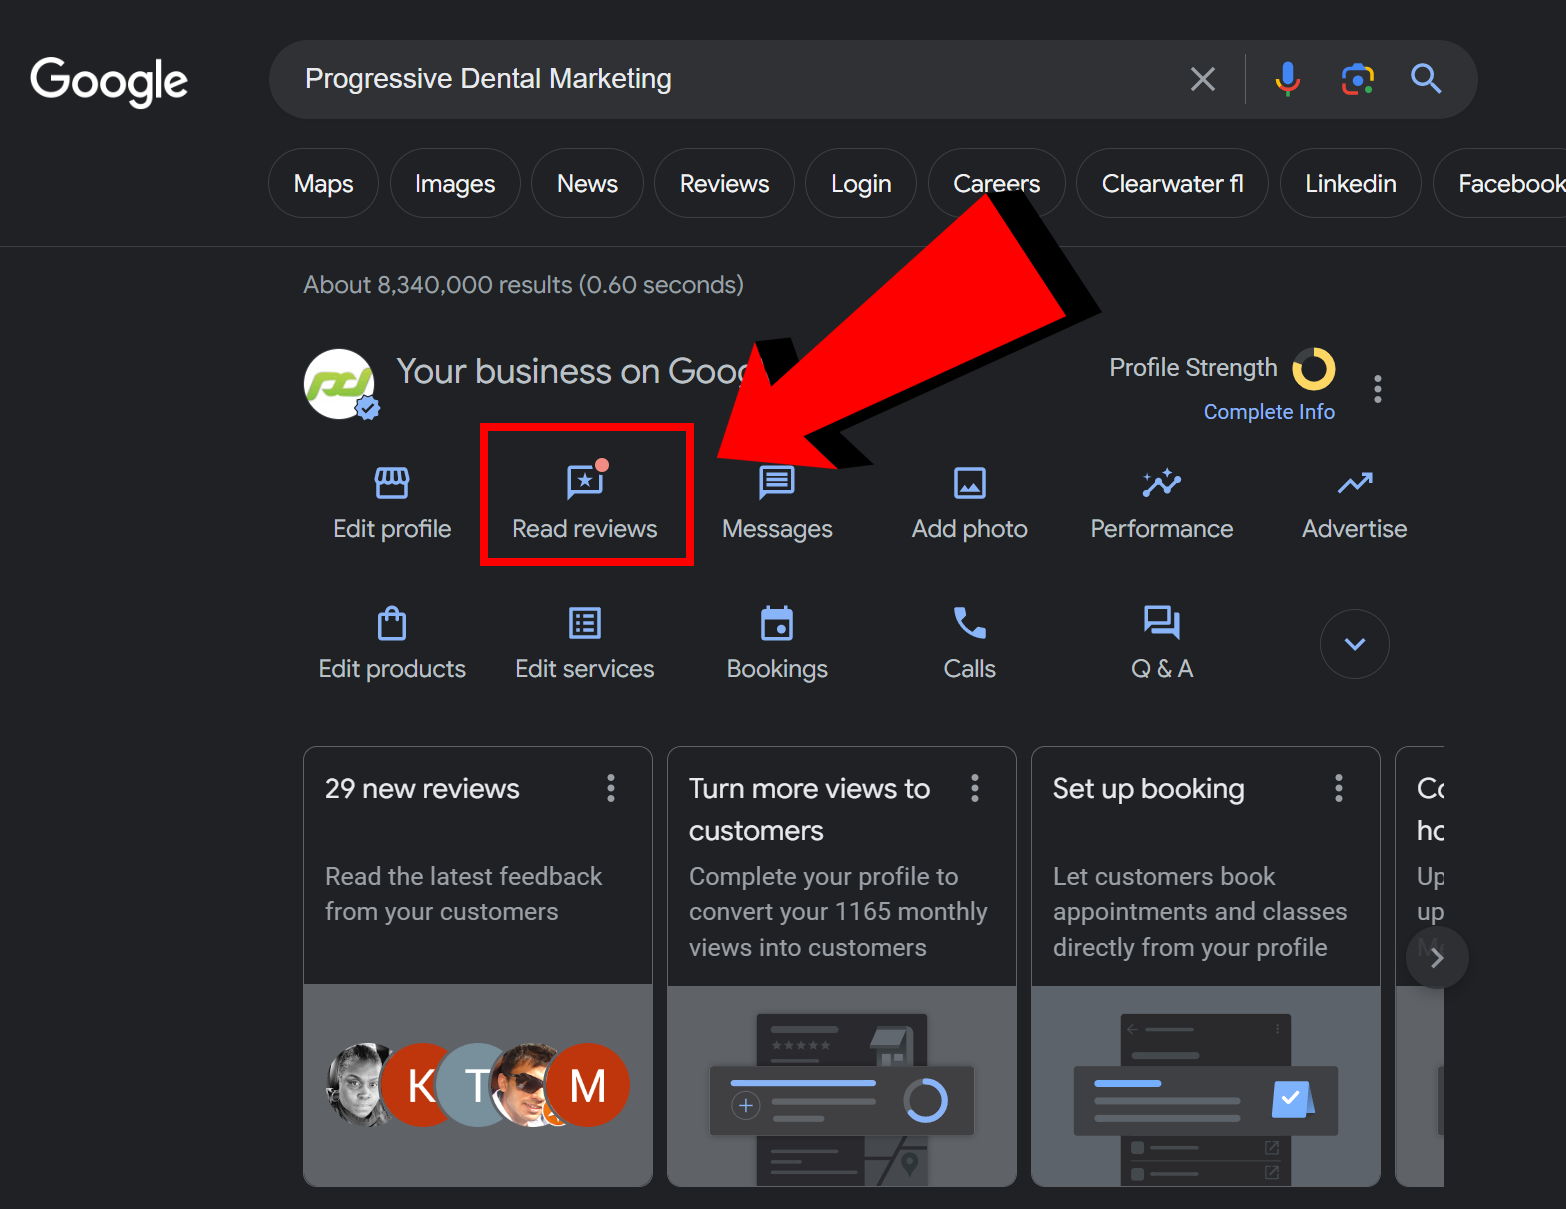Image resolution: width=1566 pixels, height=1209 pixels.
Task: Select the Maps search filter
Action: coord(323,183)
